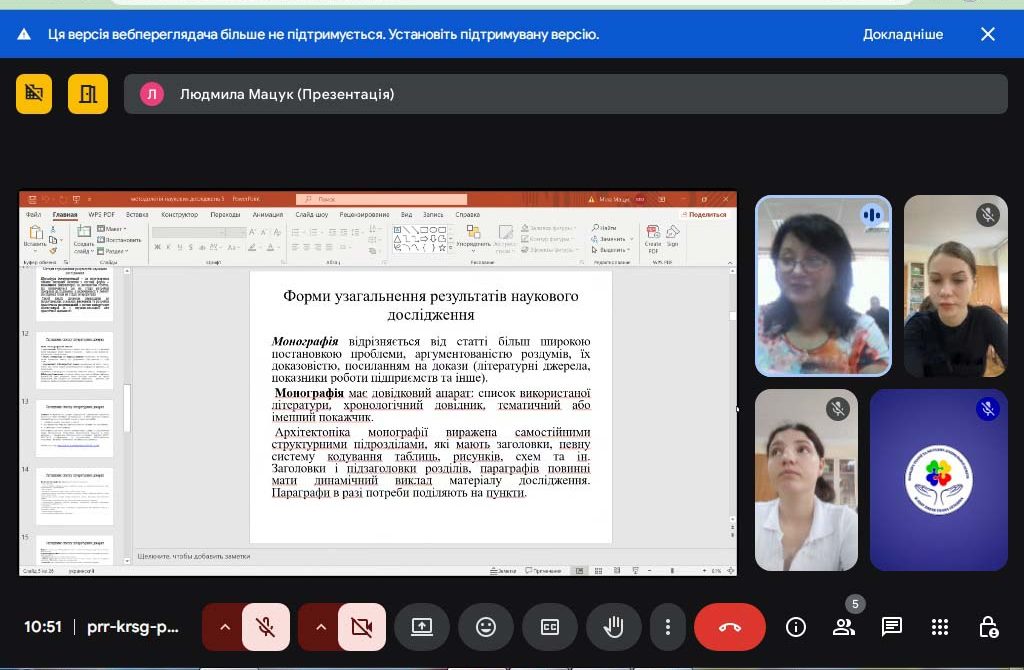Open meeting details info icon
The width and height of the screenshot is (1024, 670).
click(796, 627)
